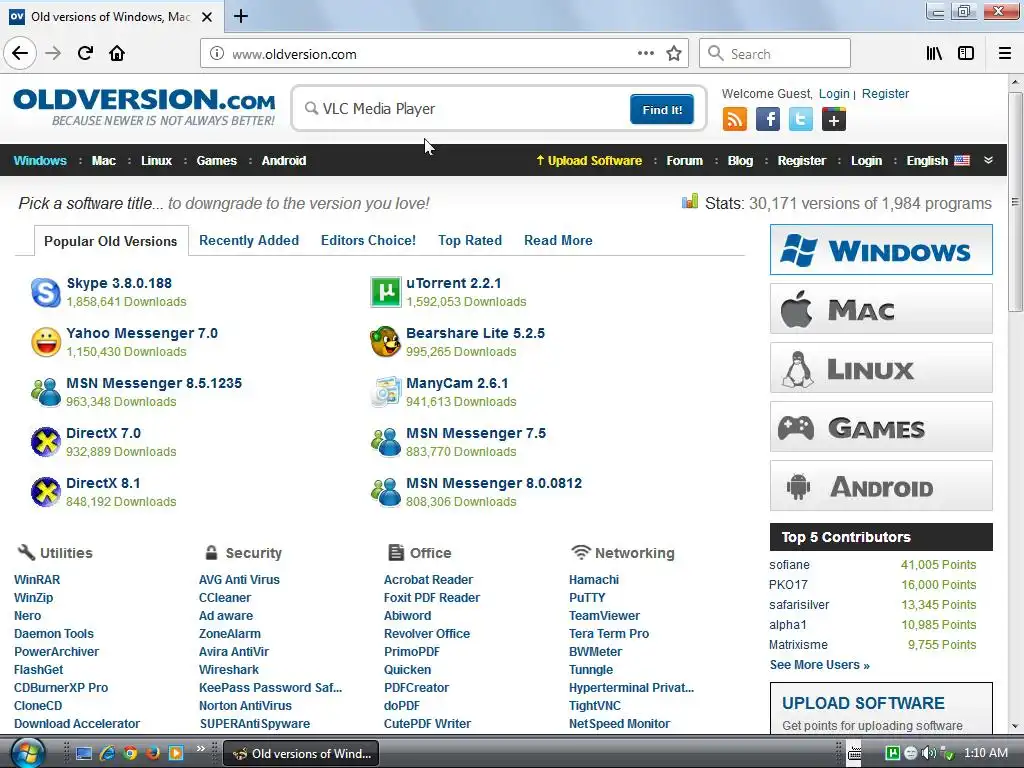Image resolution: width=1024 pixels, height=768 pixels.
Task: Open the Foxit PDF Reader link
Action: pos(432,598)
